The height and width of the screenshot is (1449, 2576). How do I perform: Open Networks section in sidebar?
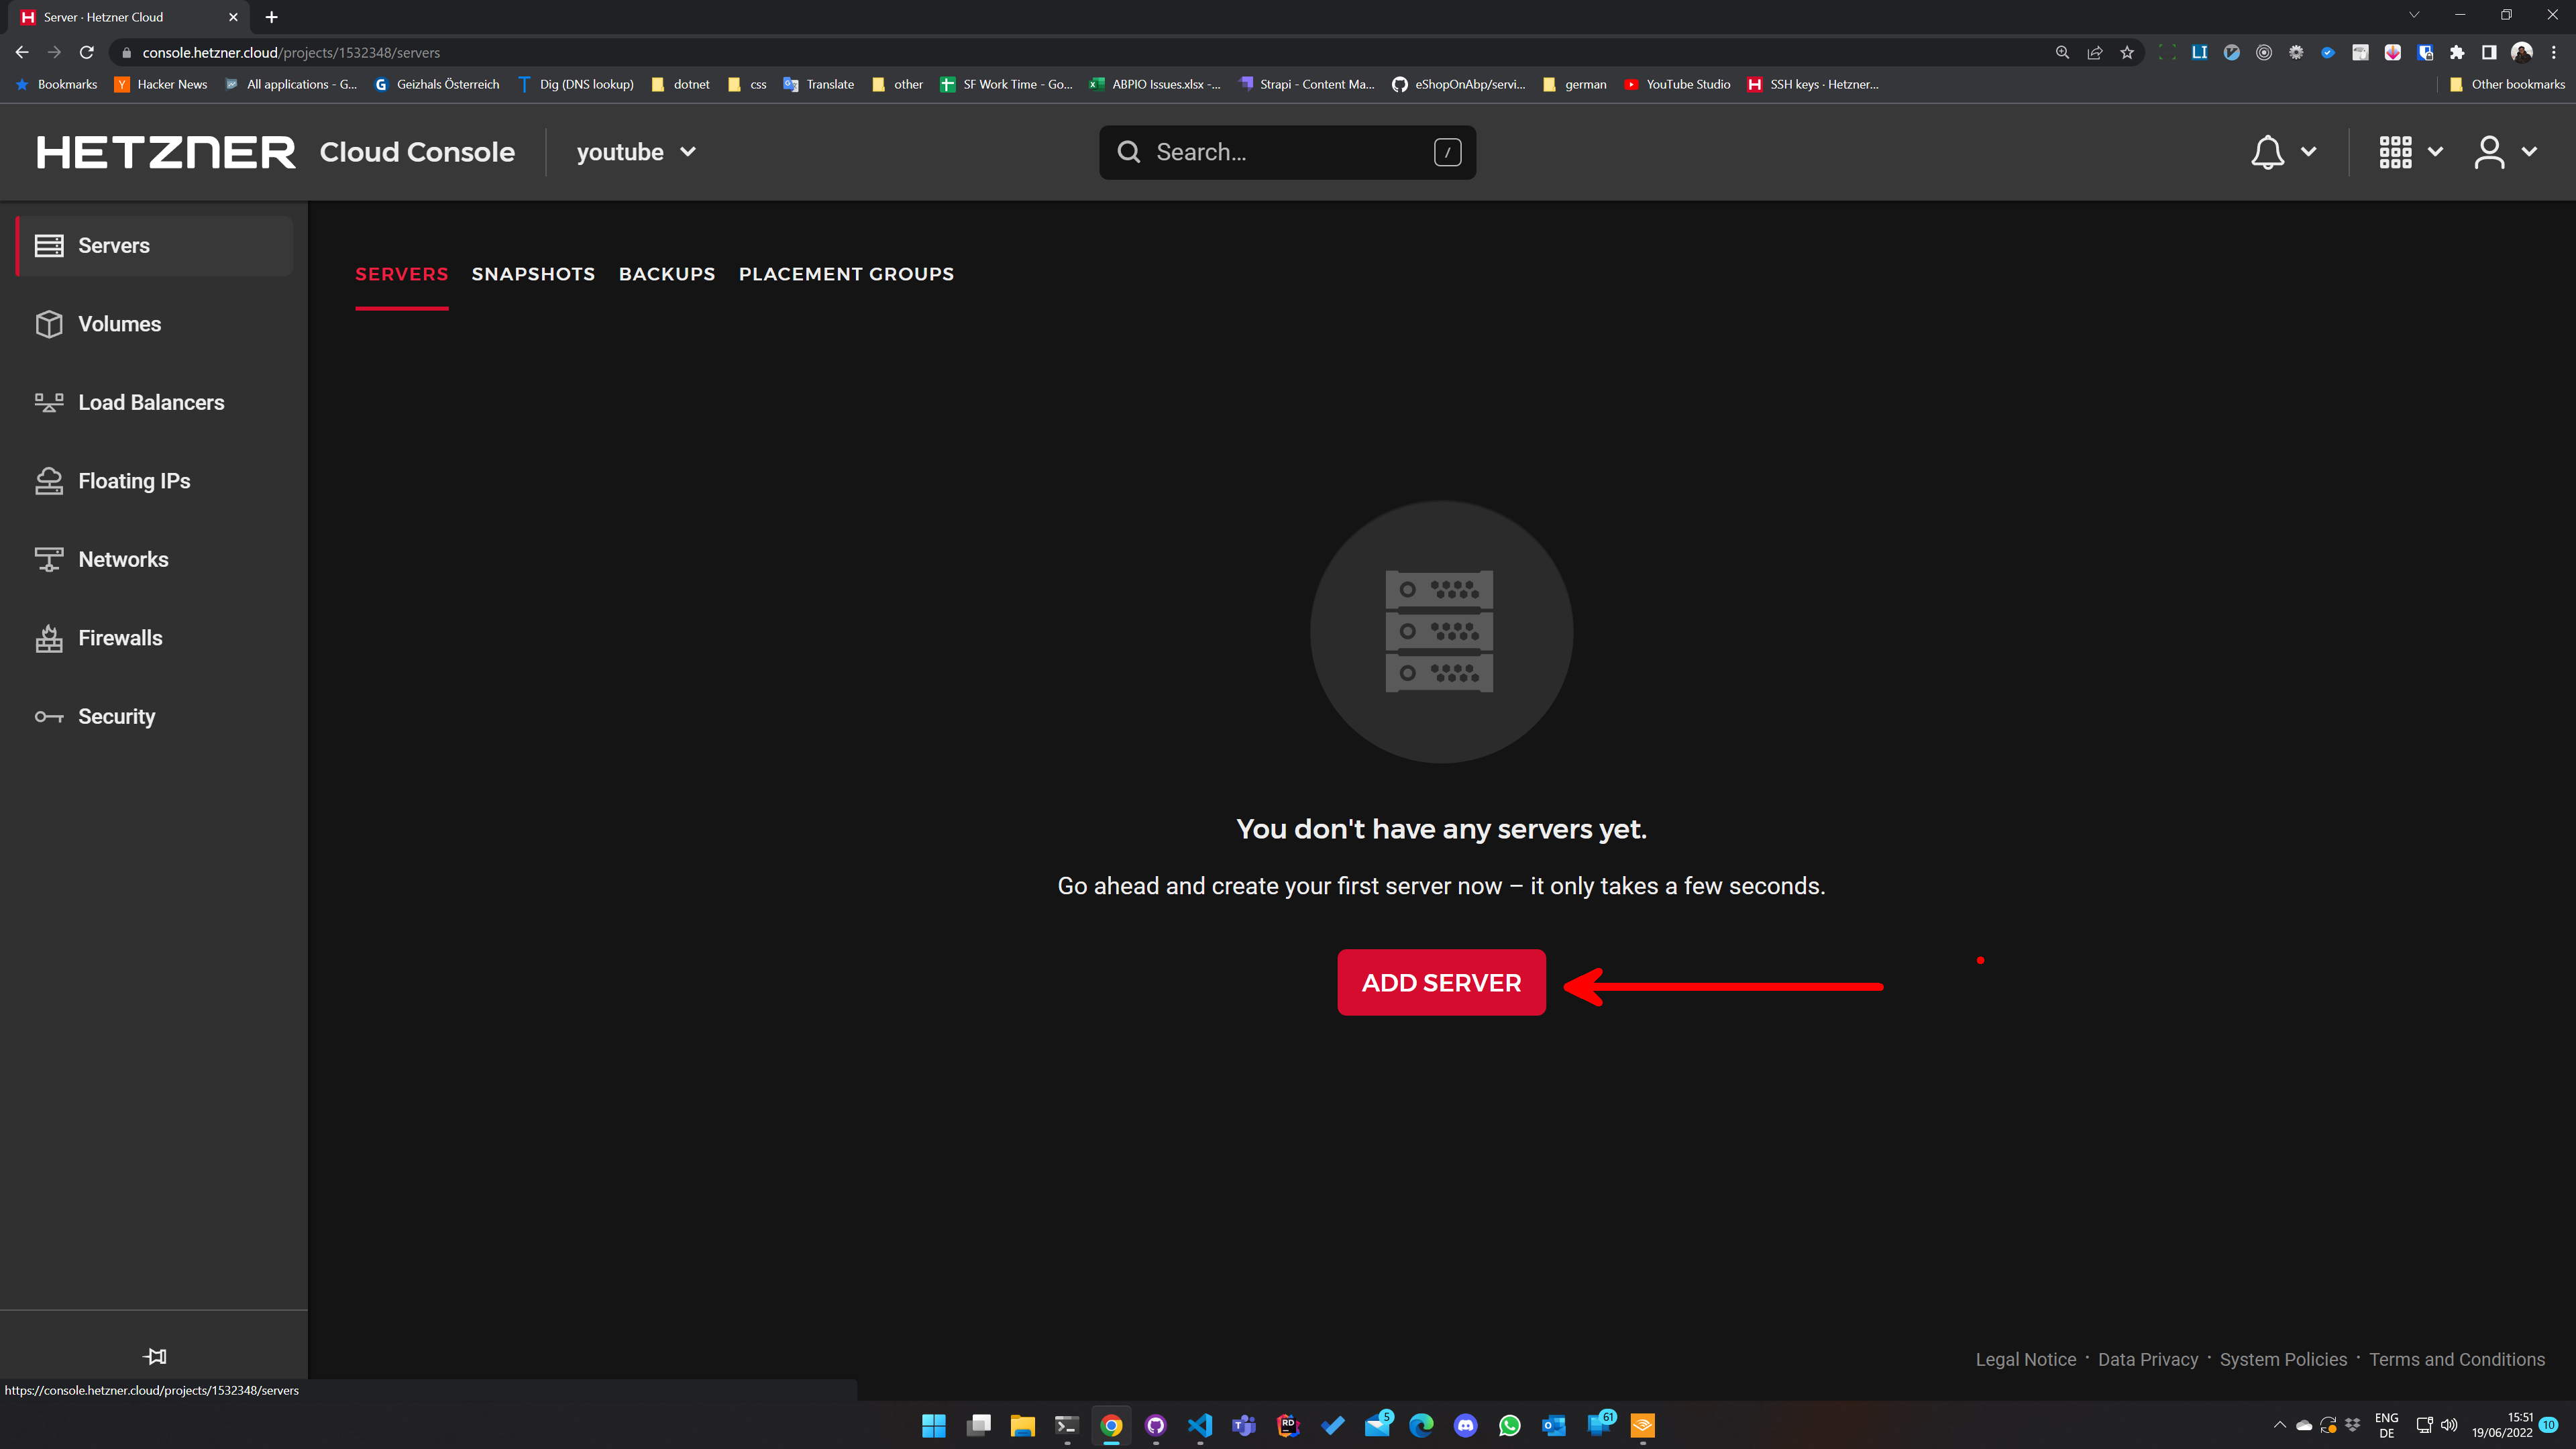click(123, 560)
